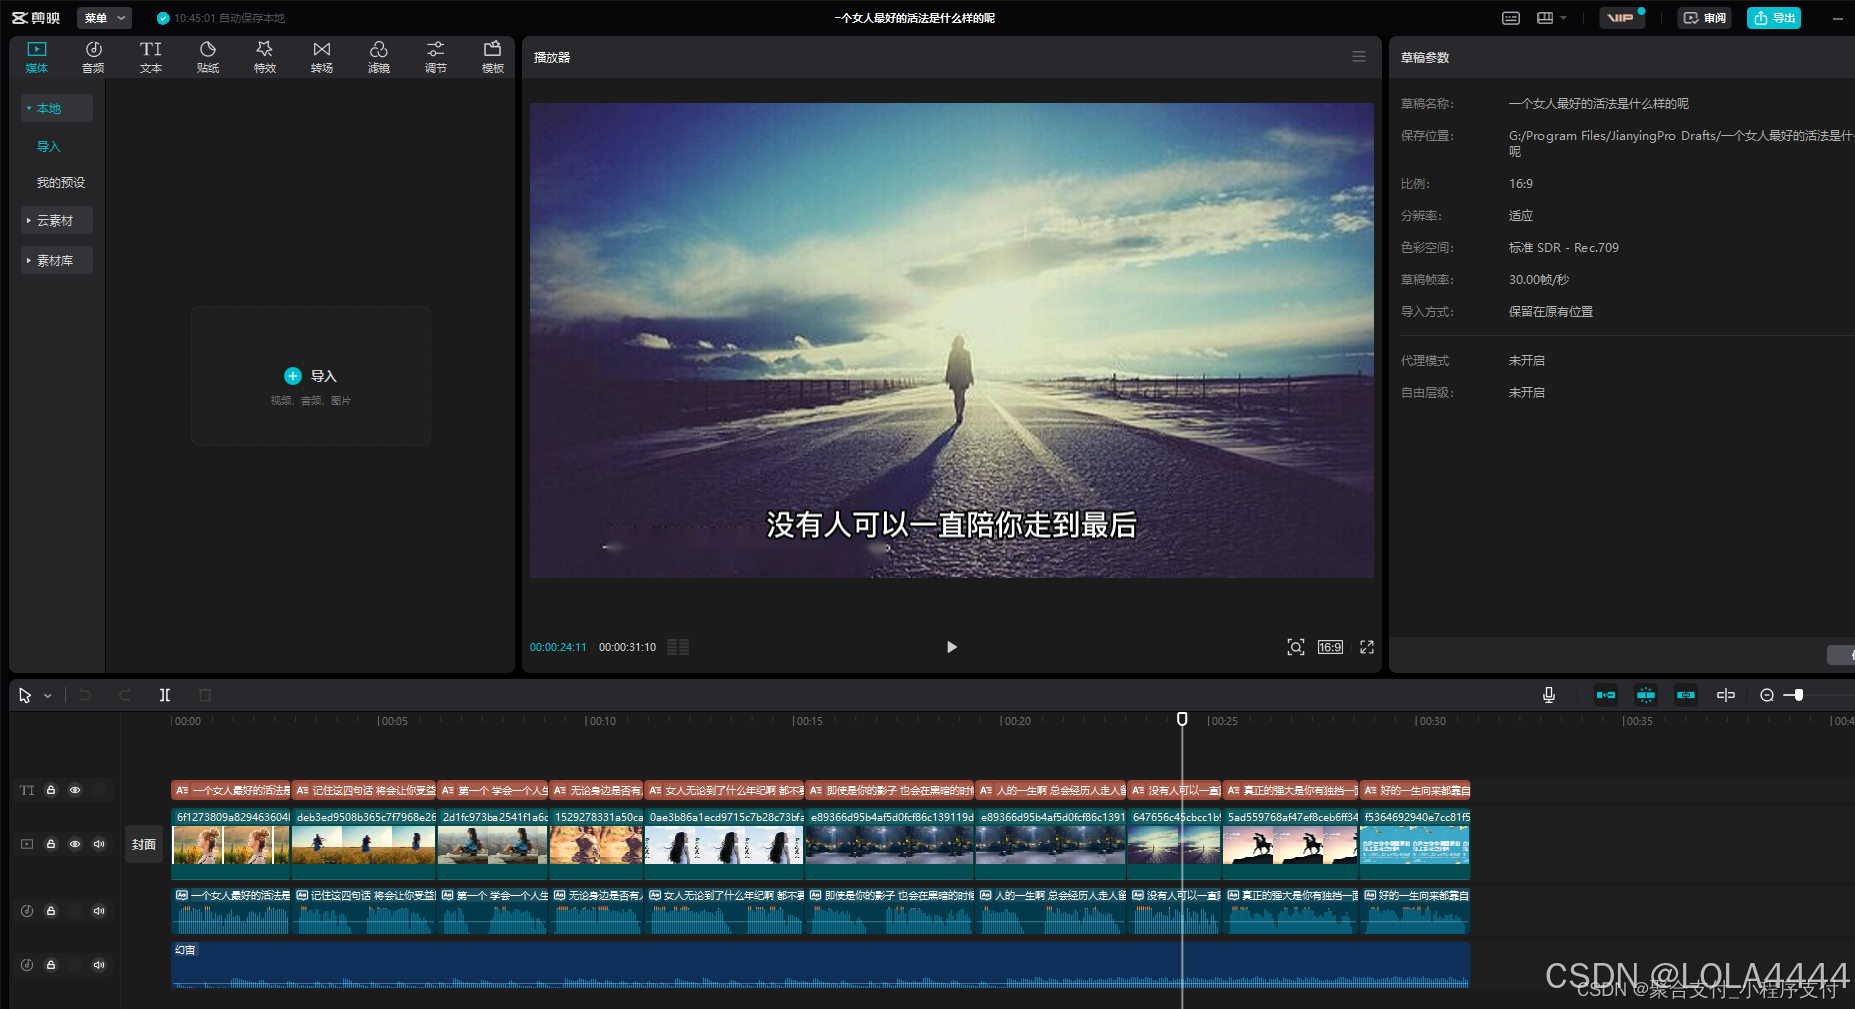Toggle preview axis icon
The image size is (1855, 1009).
pyautogui.click(x=1726, y=695)
